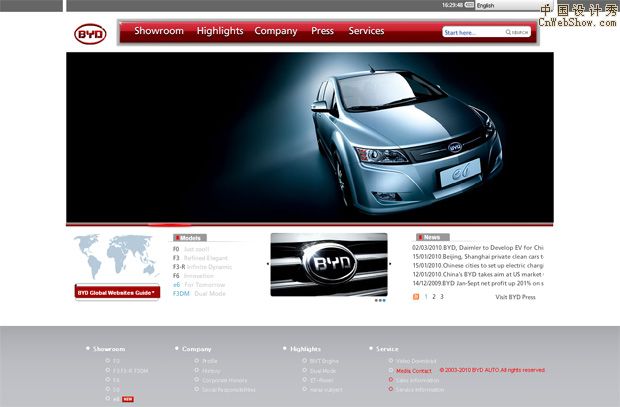Click the Visit BYD Press link
Image resolution: width=620 pixels, height=407 pixels.
[515, 297]
